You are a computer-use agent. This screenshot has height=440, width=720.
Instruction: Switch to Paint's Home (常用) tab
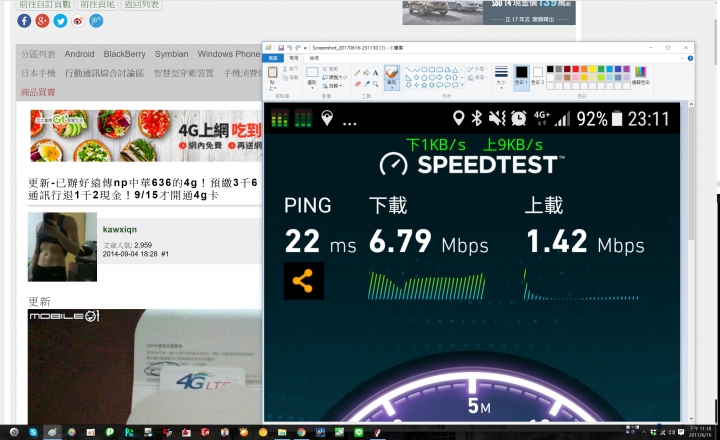294,58
